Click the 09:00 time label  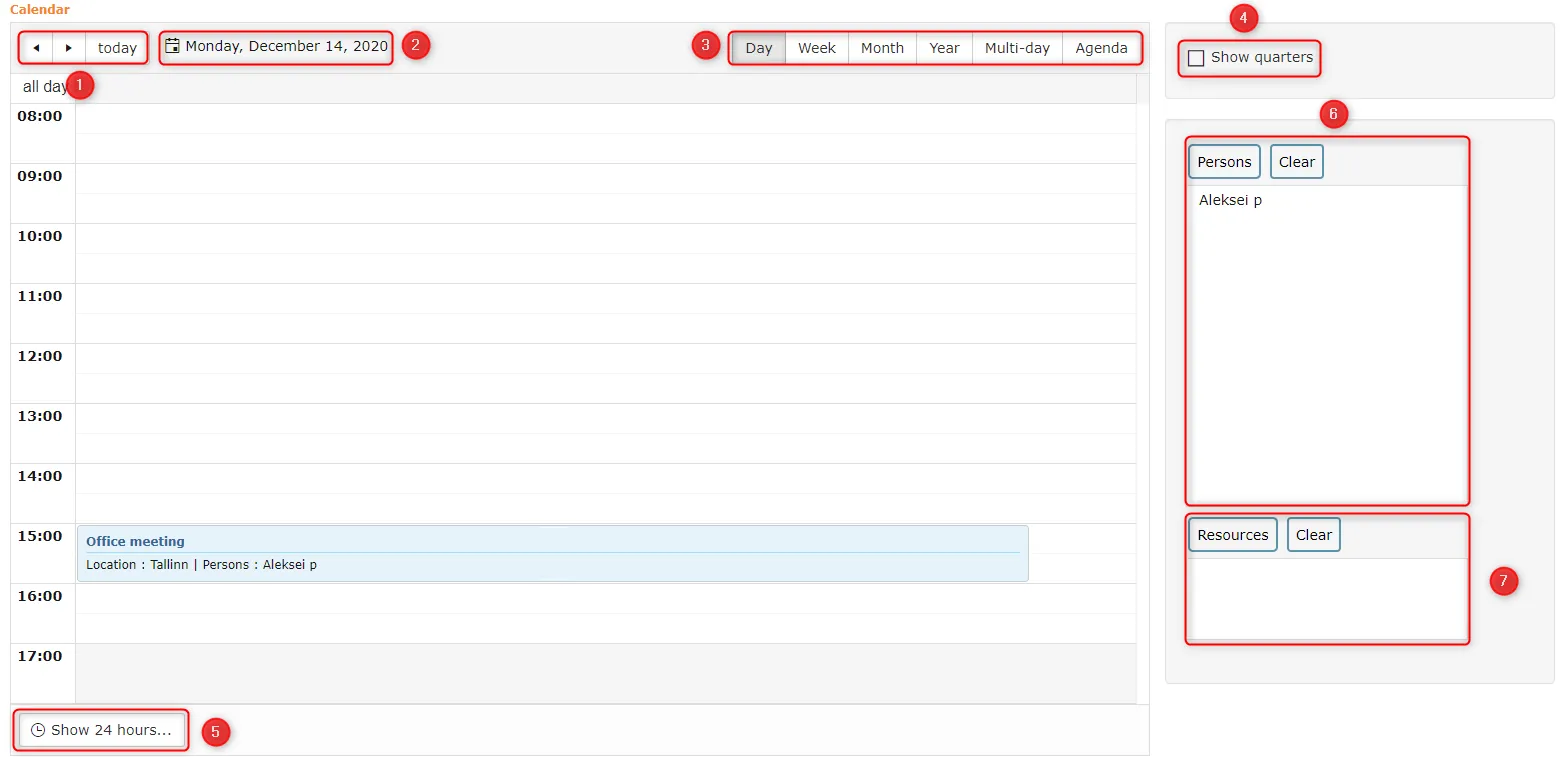pyautogui.click(x=40, y=176)
